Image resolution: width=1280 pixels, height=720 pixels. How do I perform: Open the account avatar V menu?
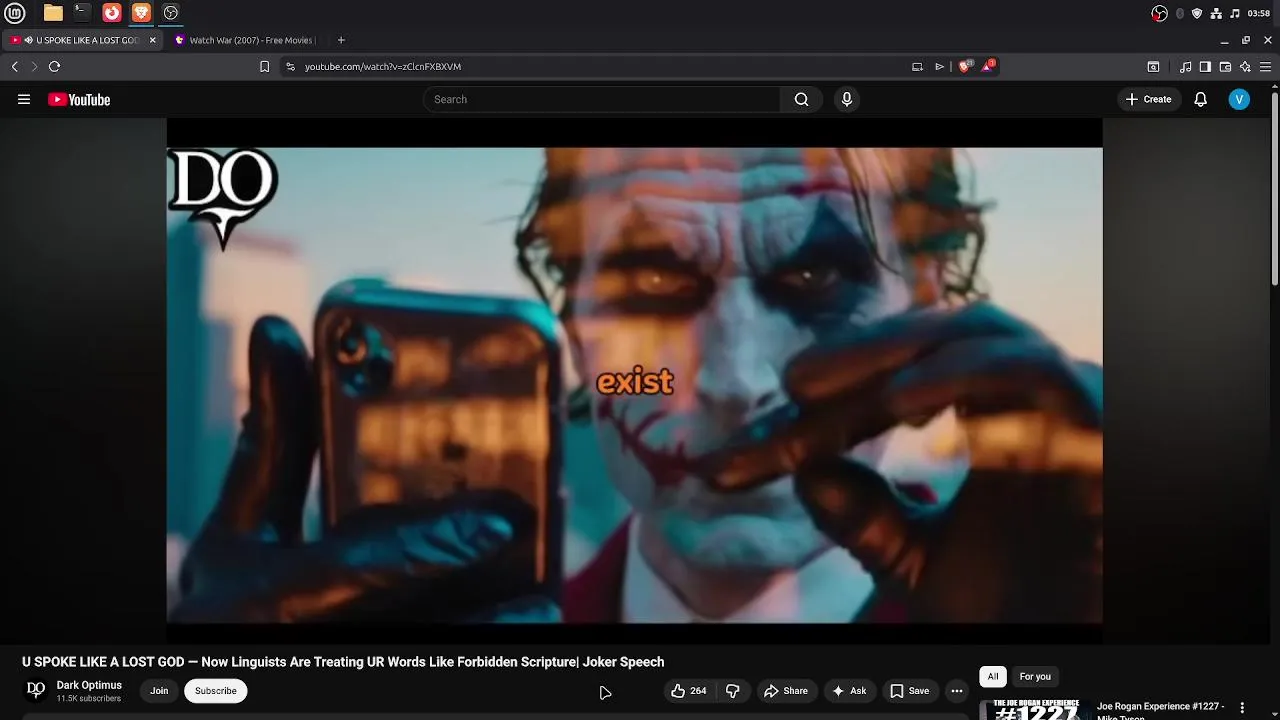pyautogui.click(x=1239, y=99)
